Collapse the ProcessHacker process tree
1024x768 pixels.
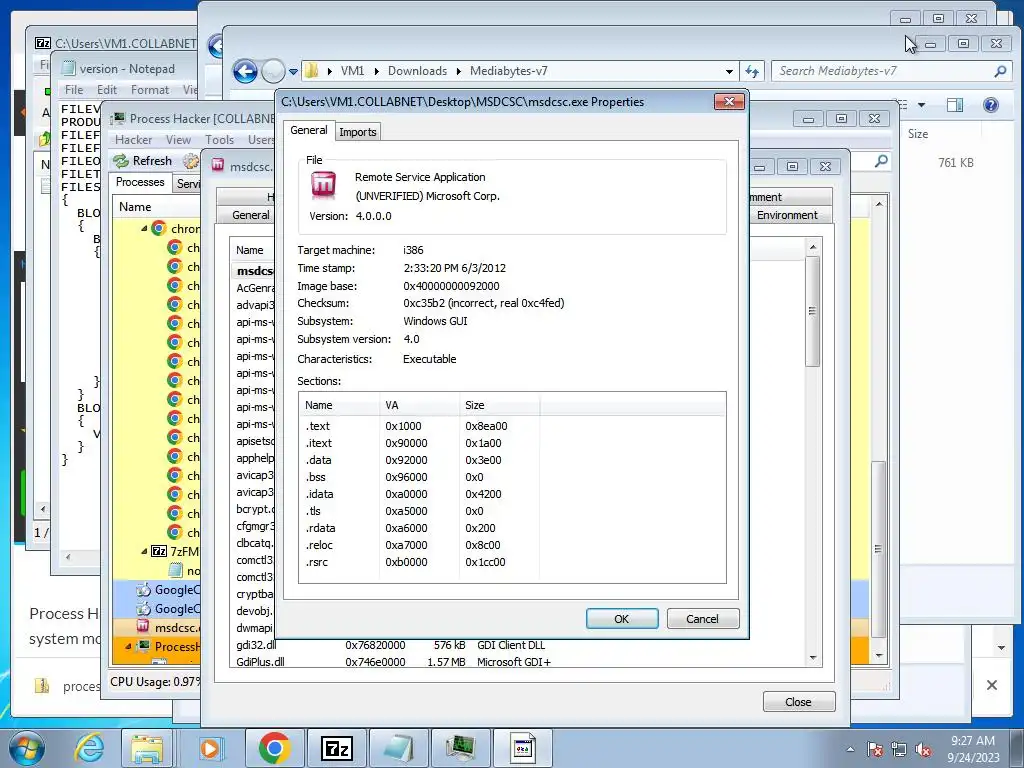(x=129, y=647)
